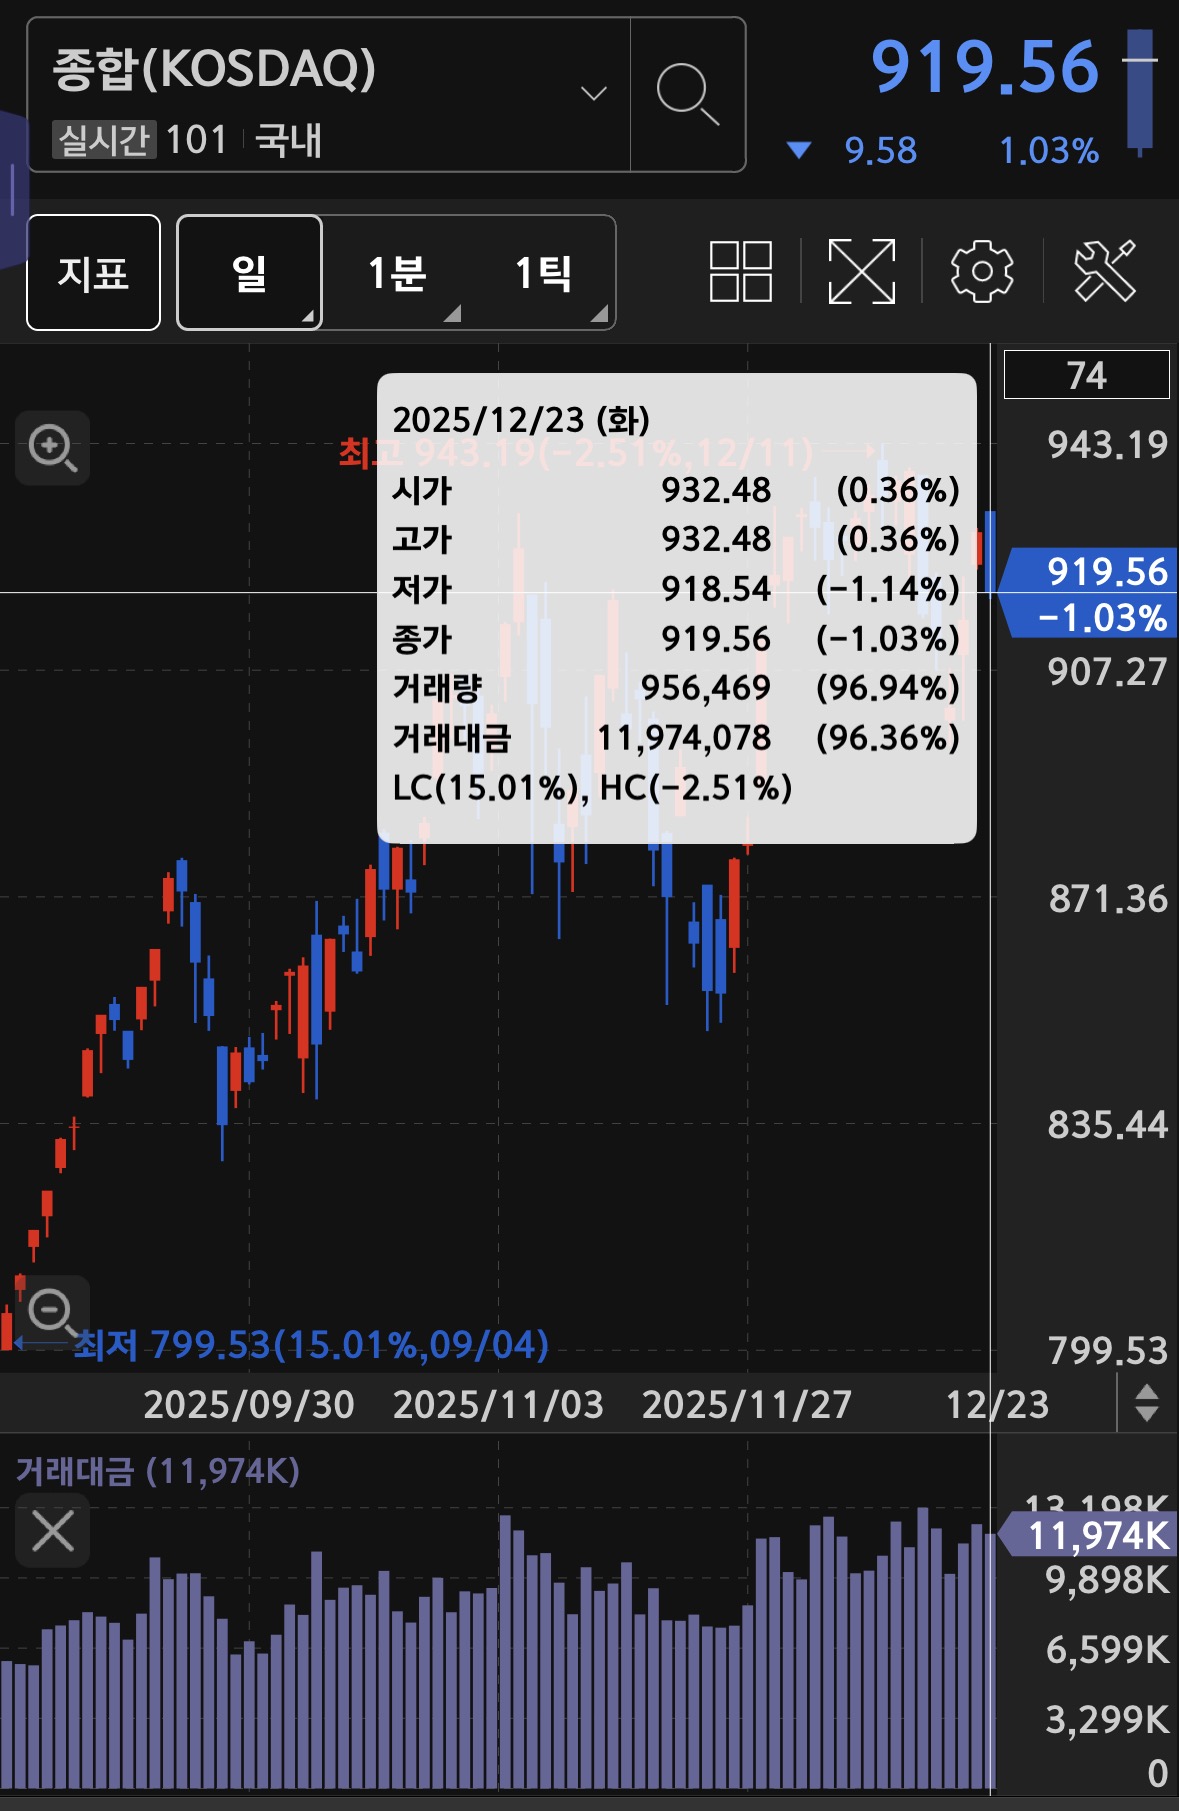Open the 1분 interval dropdown corner triangle
Screen dimensions: 1179x1811
click(452, 313)
